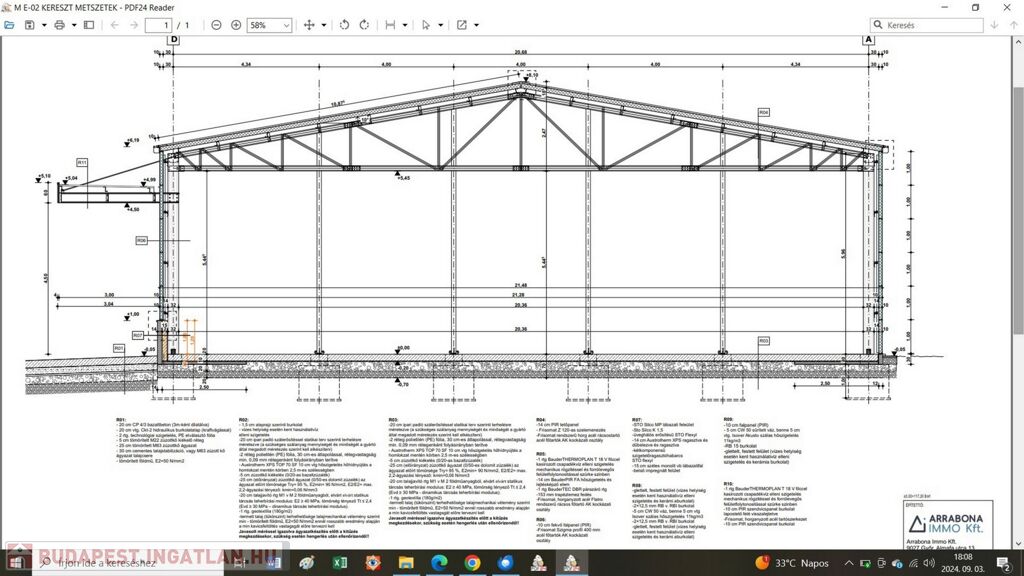Toggle the sidebar panel

[90, 25]
